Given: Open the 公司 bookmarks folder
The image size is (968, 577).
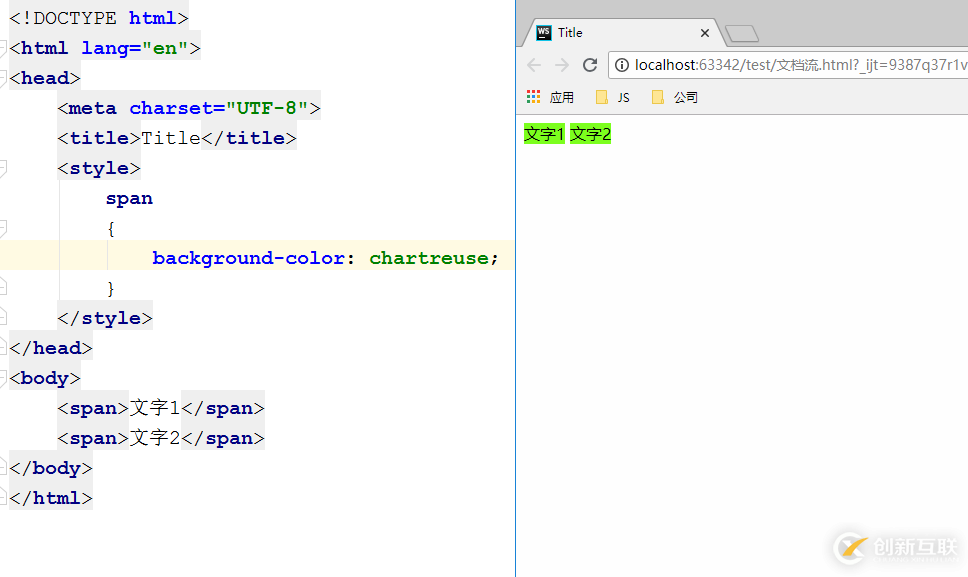Looking at the screenshot, I should (x=675, y=97).
